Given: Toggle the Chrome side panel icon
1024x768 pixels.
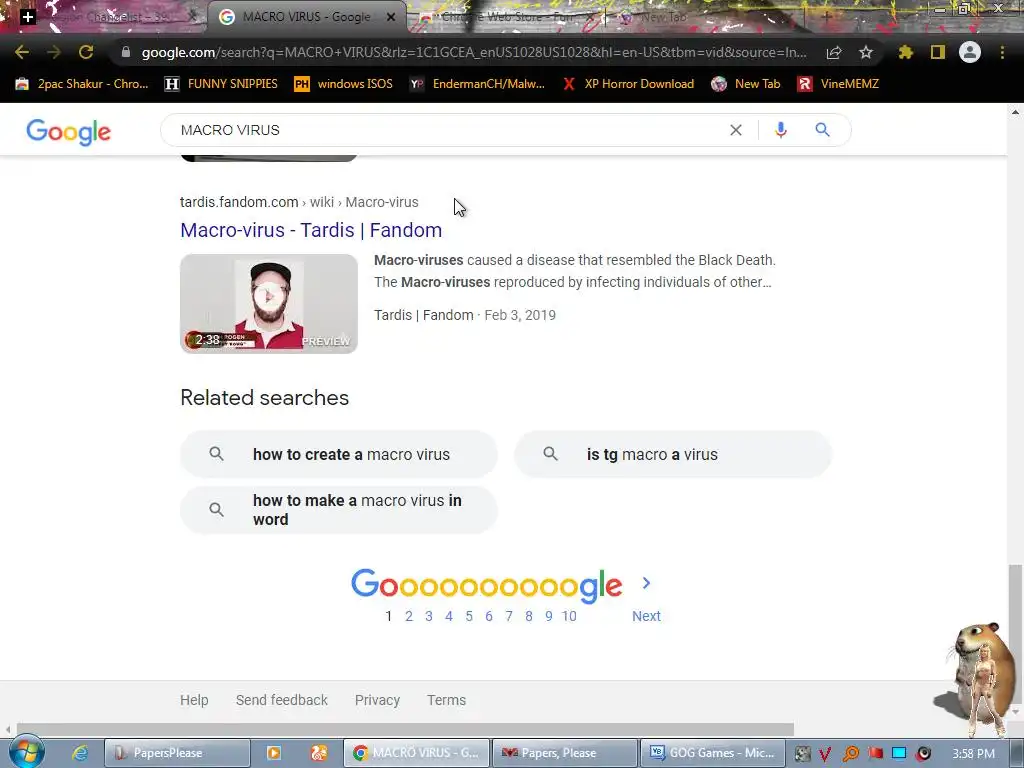Looking at the screenshot, I should coord(938,52).
